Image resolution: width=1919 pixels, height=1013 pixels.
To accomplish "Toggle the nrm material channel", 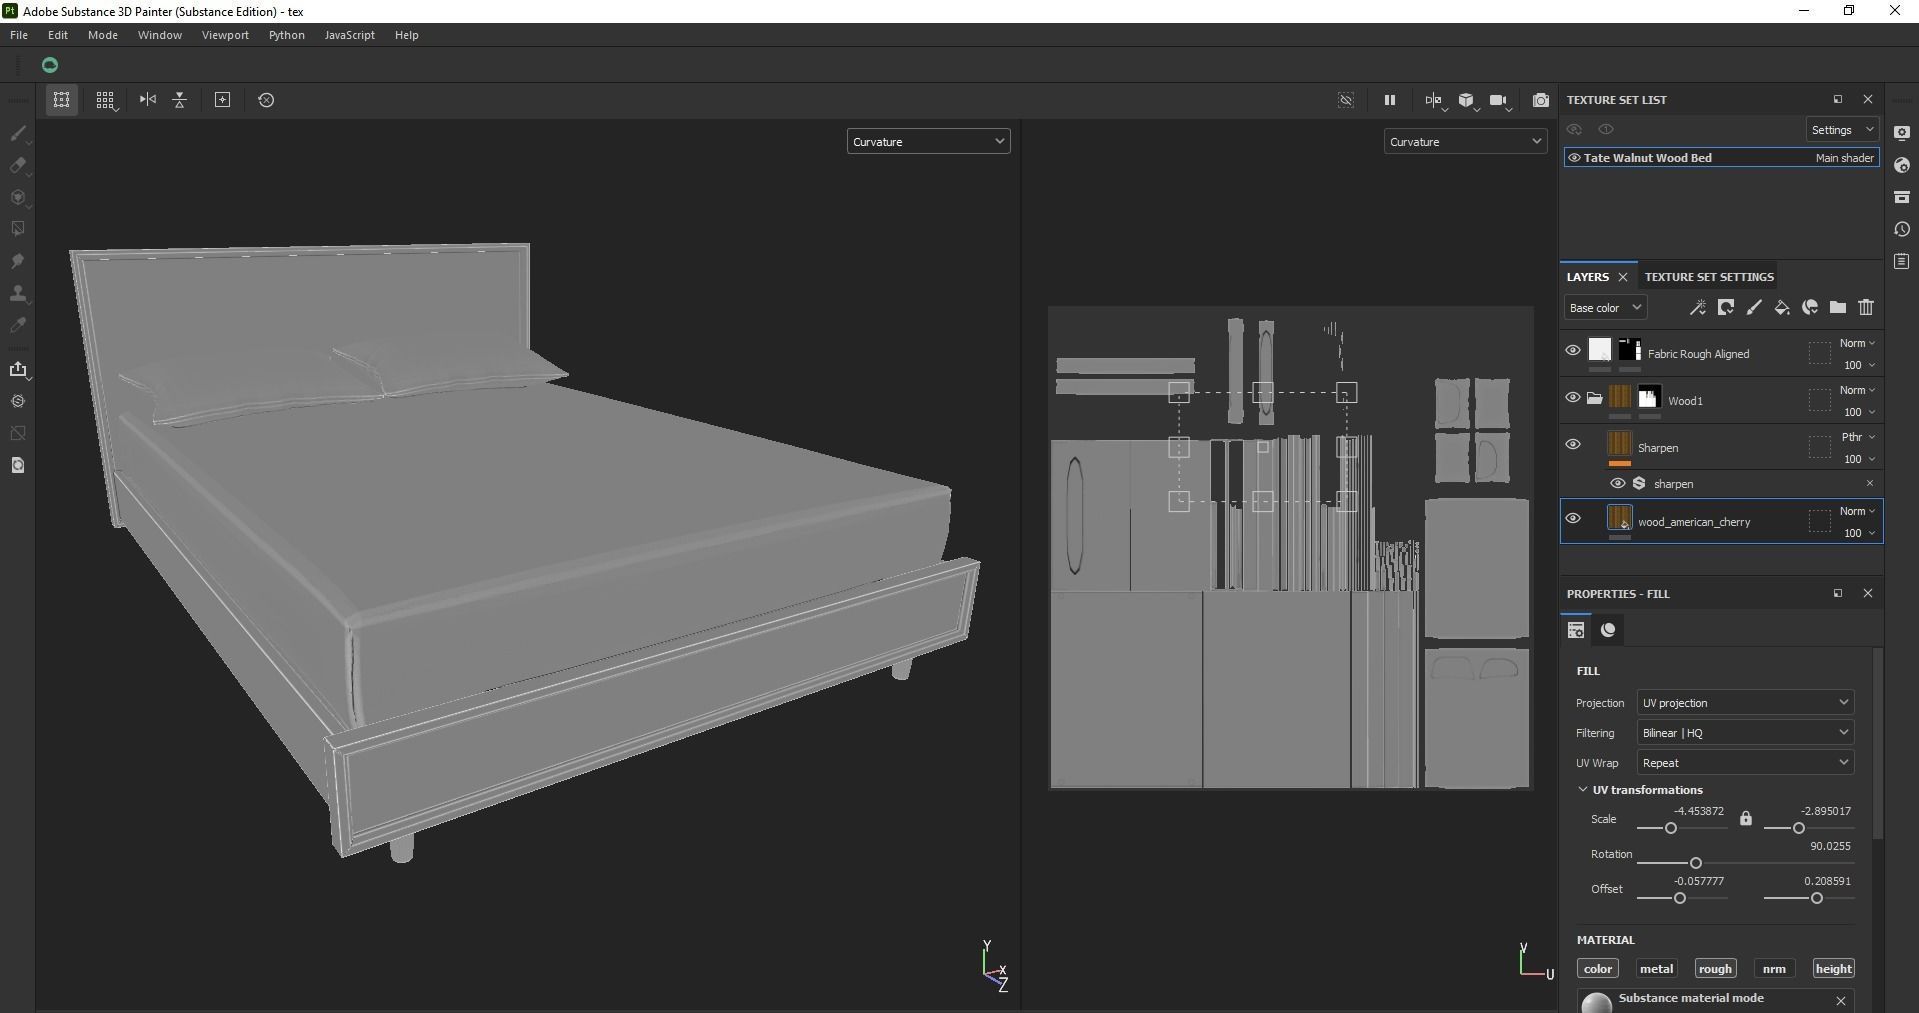I will click(1774, 968).
